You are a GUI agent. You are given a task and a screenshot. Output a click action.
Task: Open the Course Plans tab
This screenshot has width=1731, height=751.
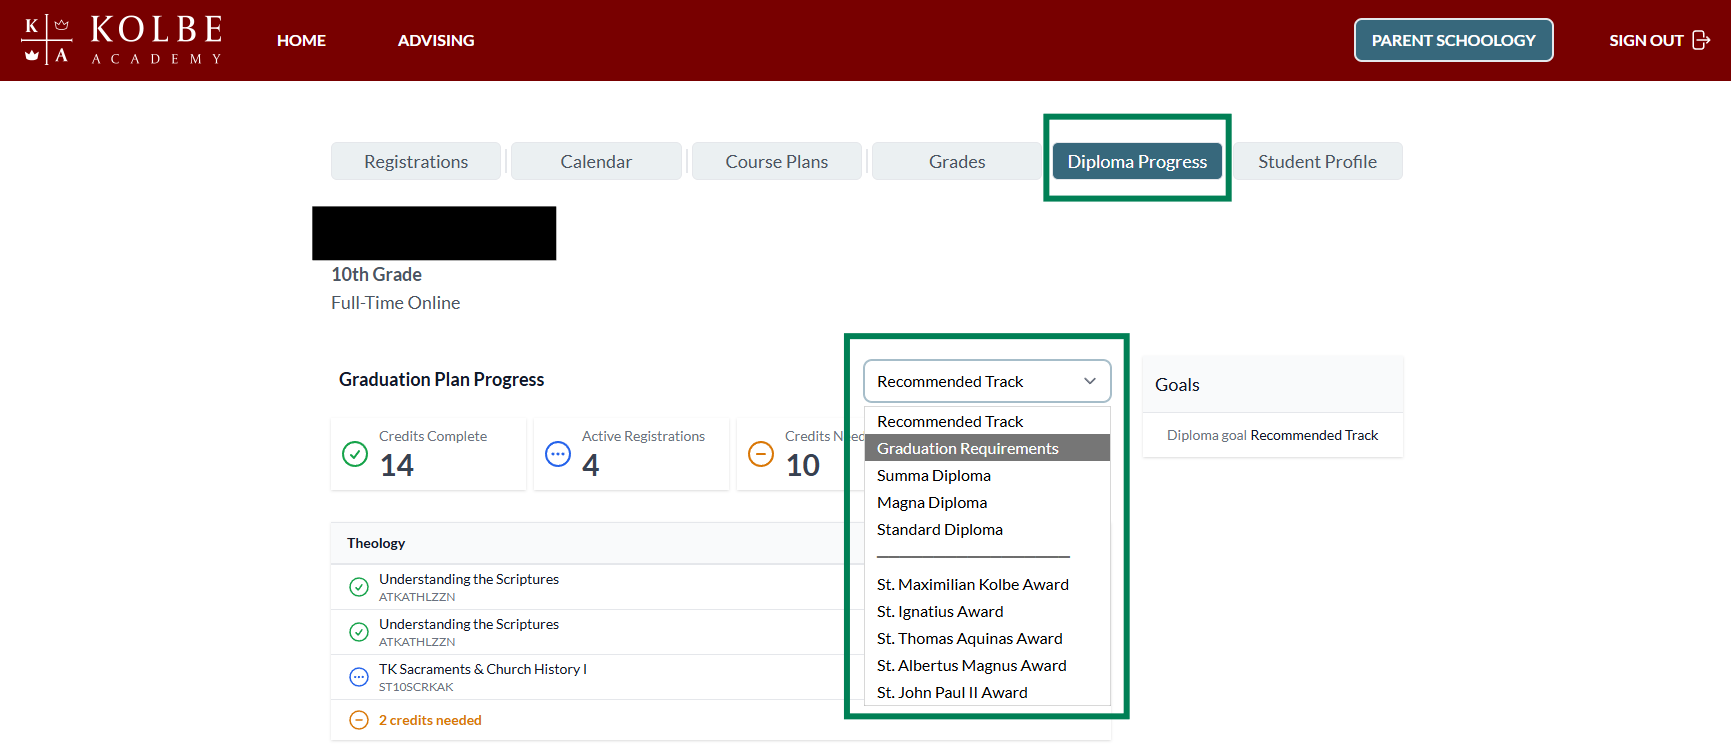click(777, 161)
